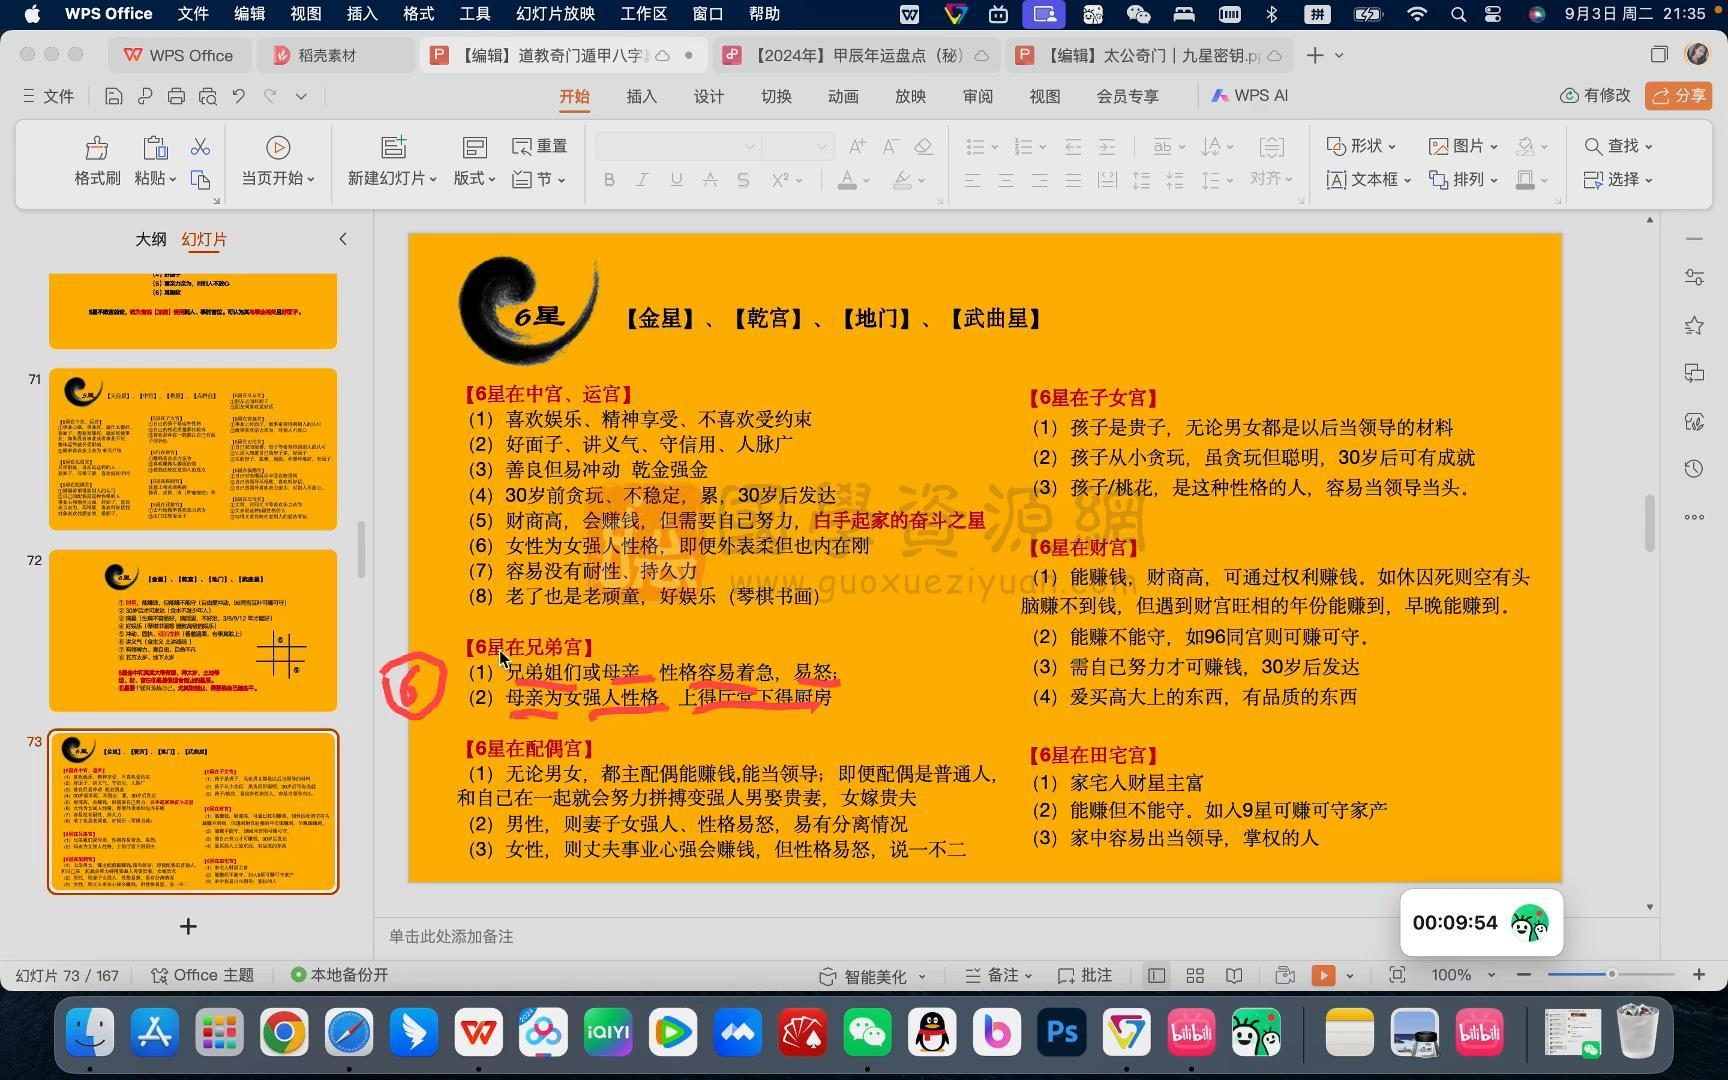
Task: Click the Share (分享) button
Action: tap(1679, 96)
